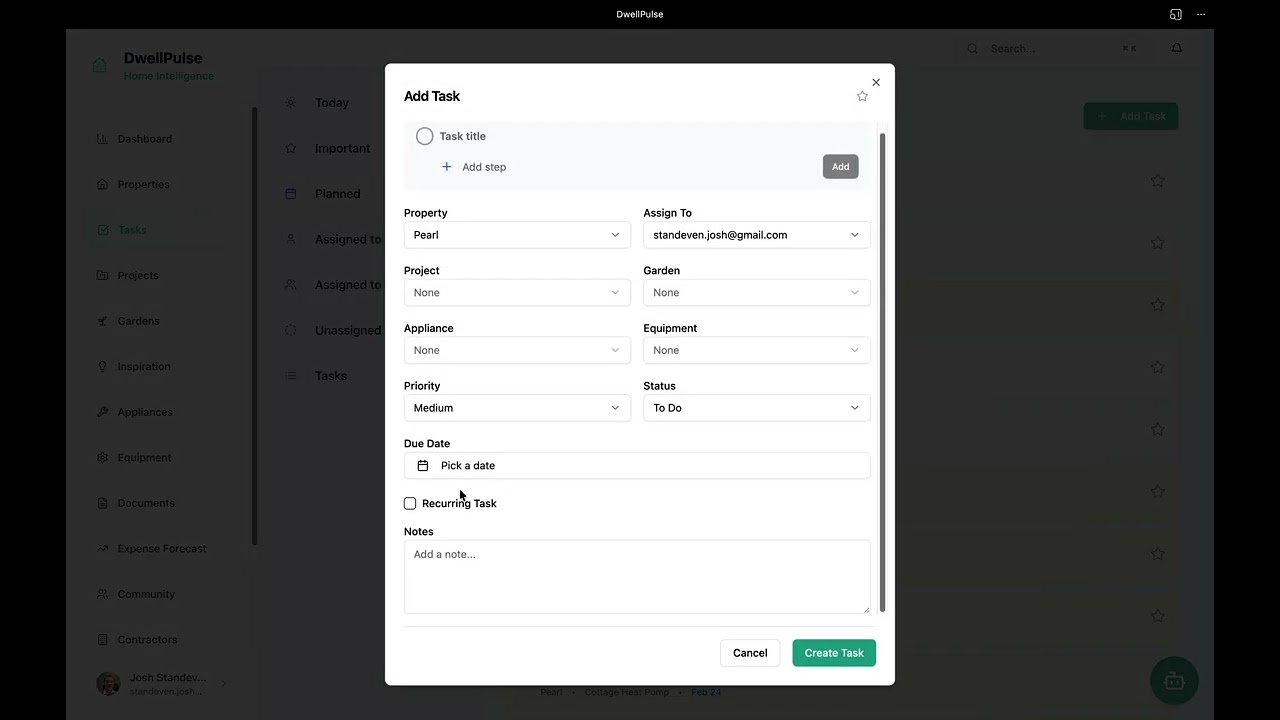Viewport: 1280px width, 720px height.
Task: Click the Documents file icon
Action: point(102,503)
